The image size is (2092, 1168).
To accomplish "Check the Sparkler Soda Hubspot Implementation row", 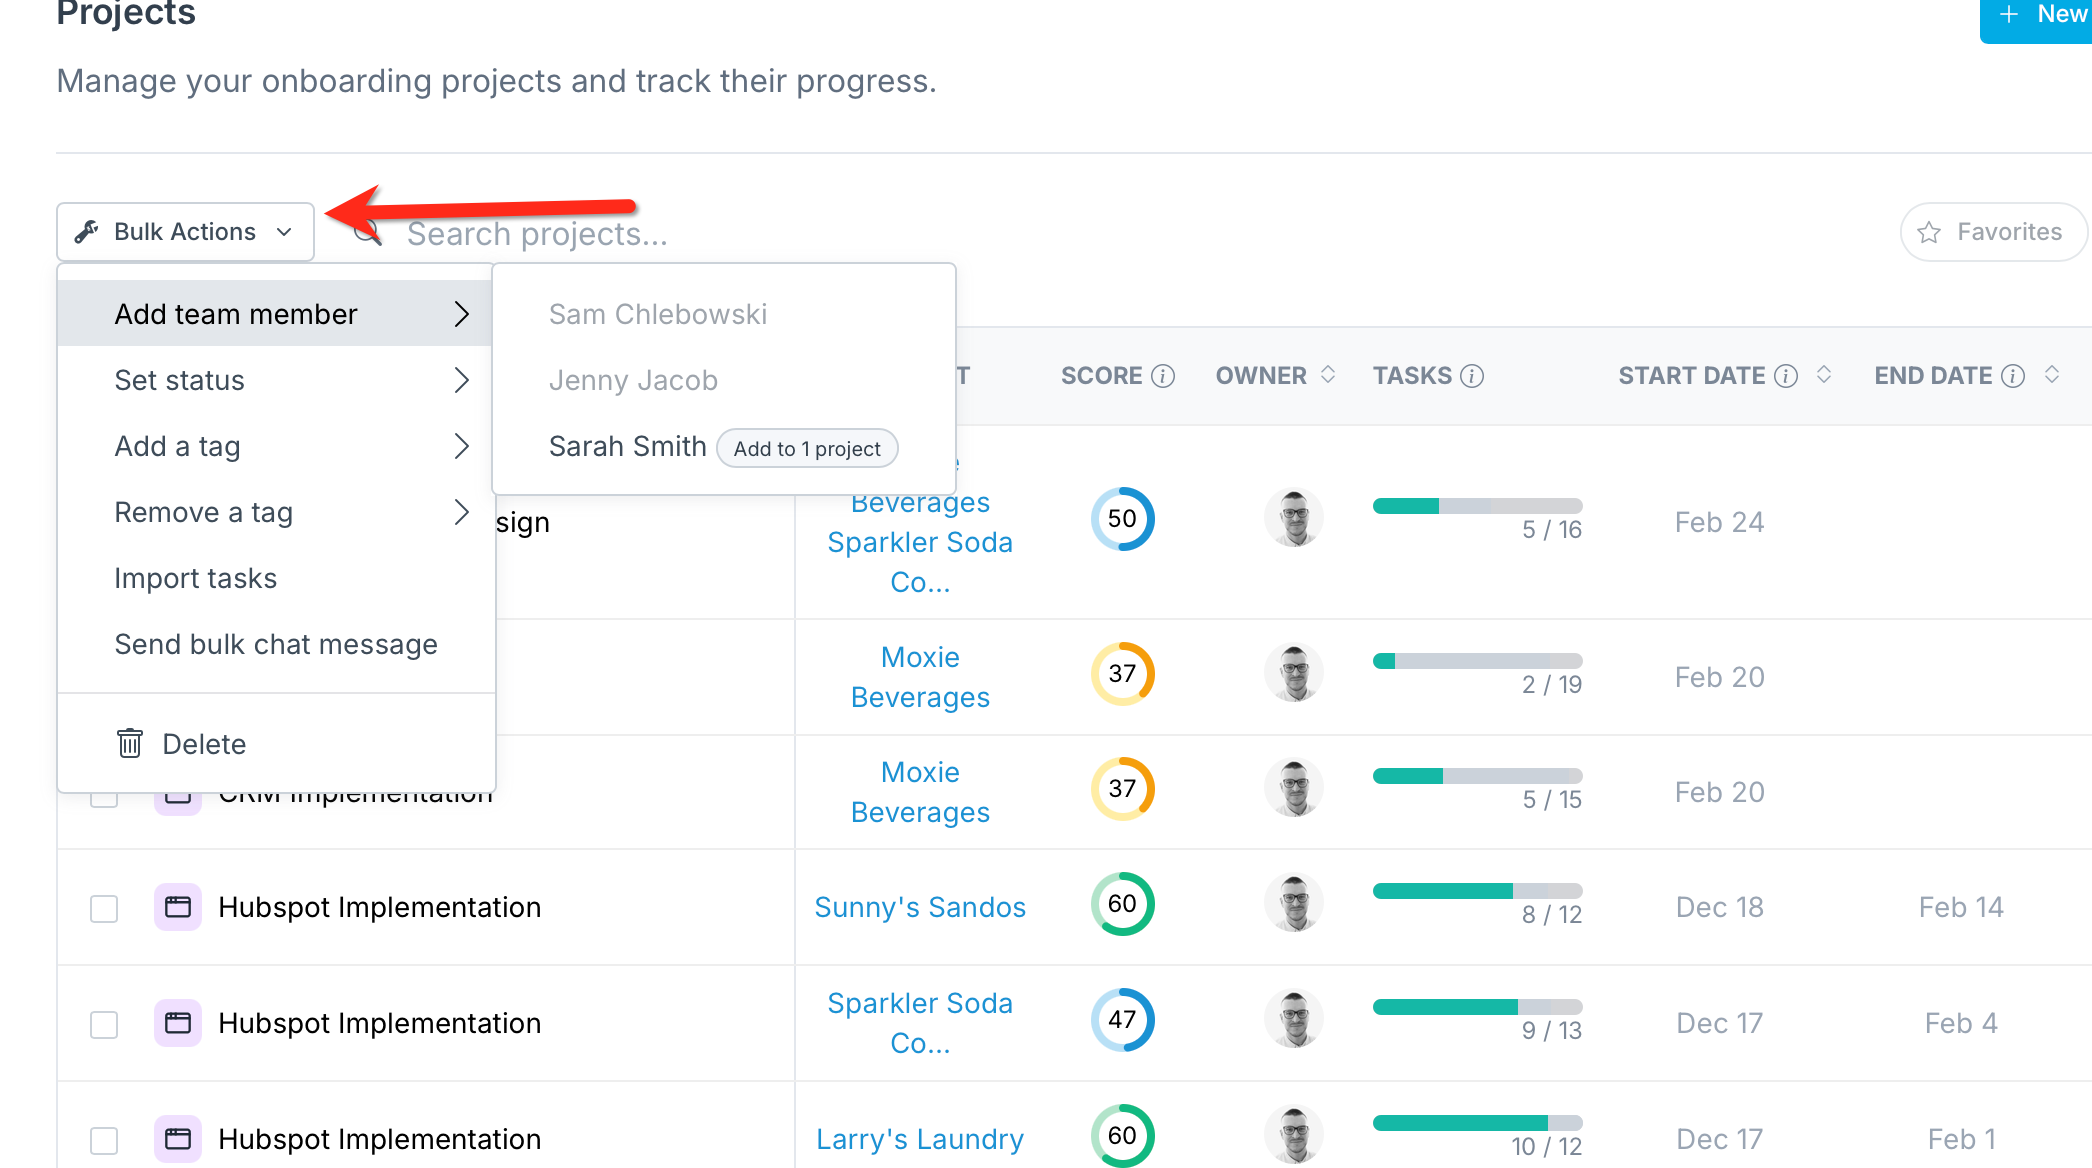I will pyautogui.click(x=104, y=1024).
